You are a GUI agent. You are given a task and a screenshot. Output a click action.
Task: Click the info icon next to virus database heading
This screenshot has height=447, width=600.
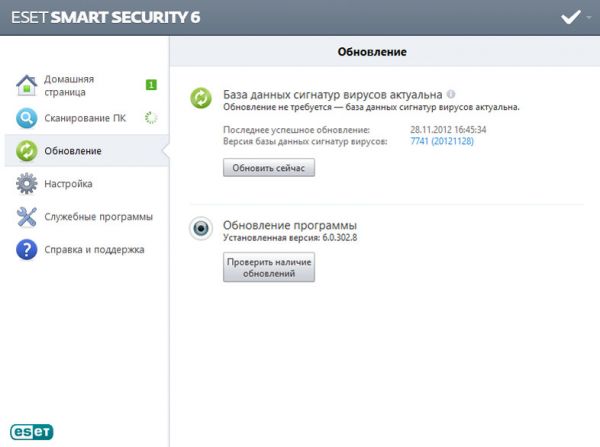click(x=451, y=93)
